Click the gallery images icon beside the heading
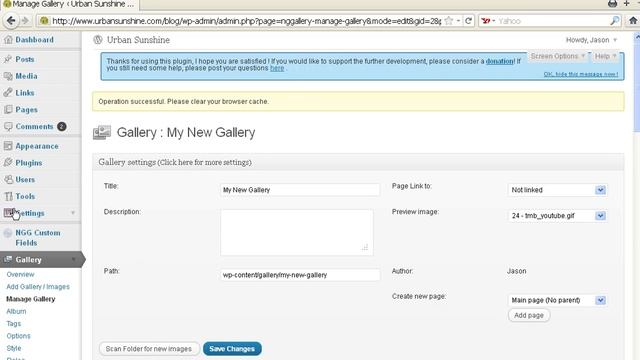 point(102,132)
